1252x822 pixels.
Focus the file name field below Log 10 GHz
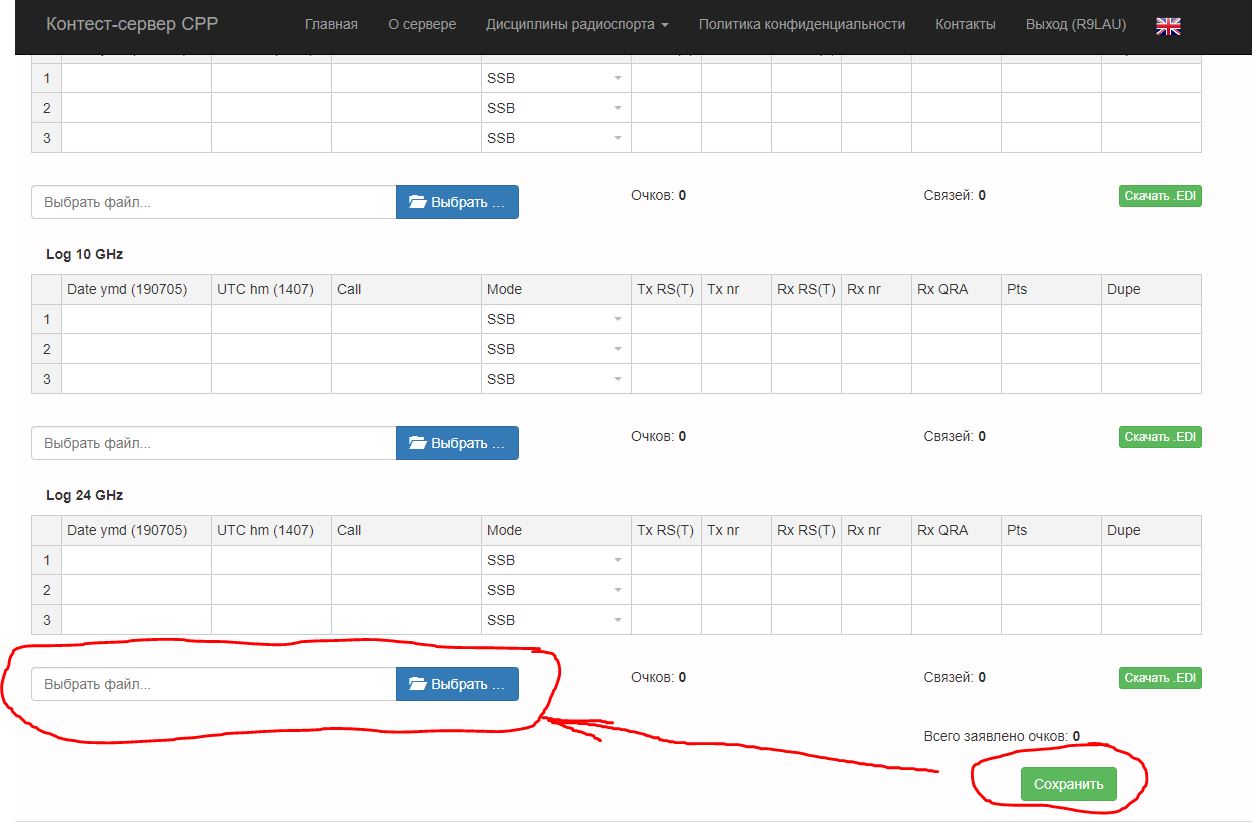point(214,443)
